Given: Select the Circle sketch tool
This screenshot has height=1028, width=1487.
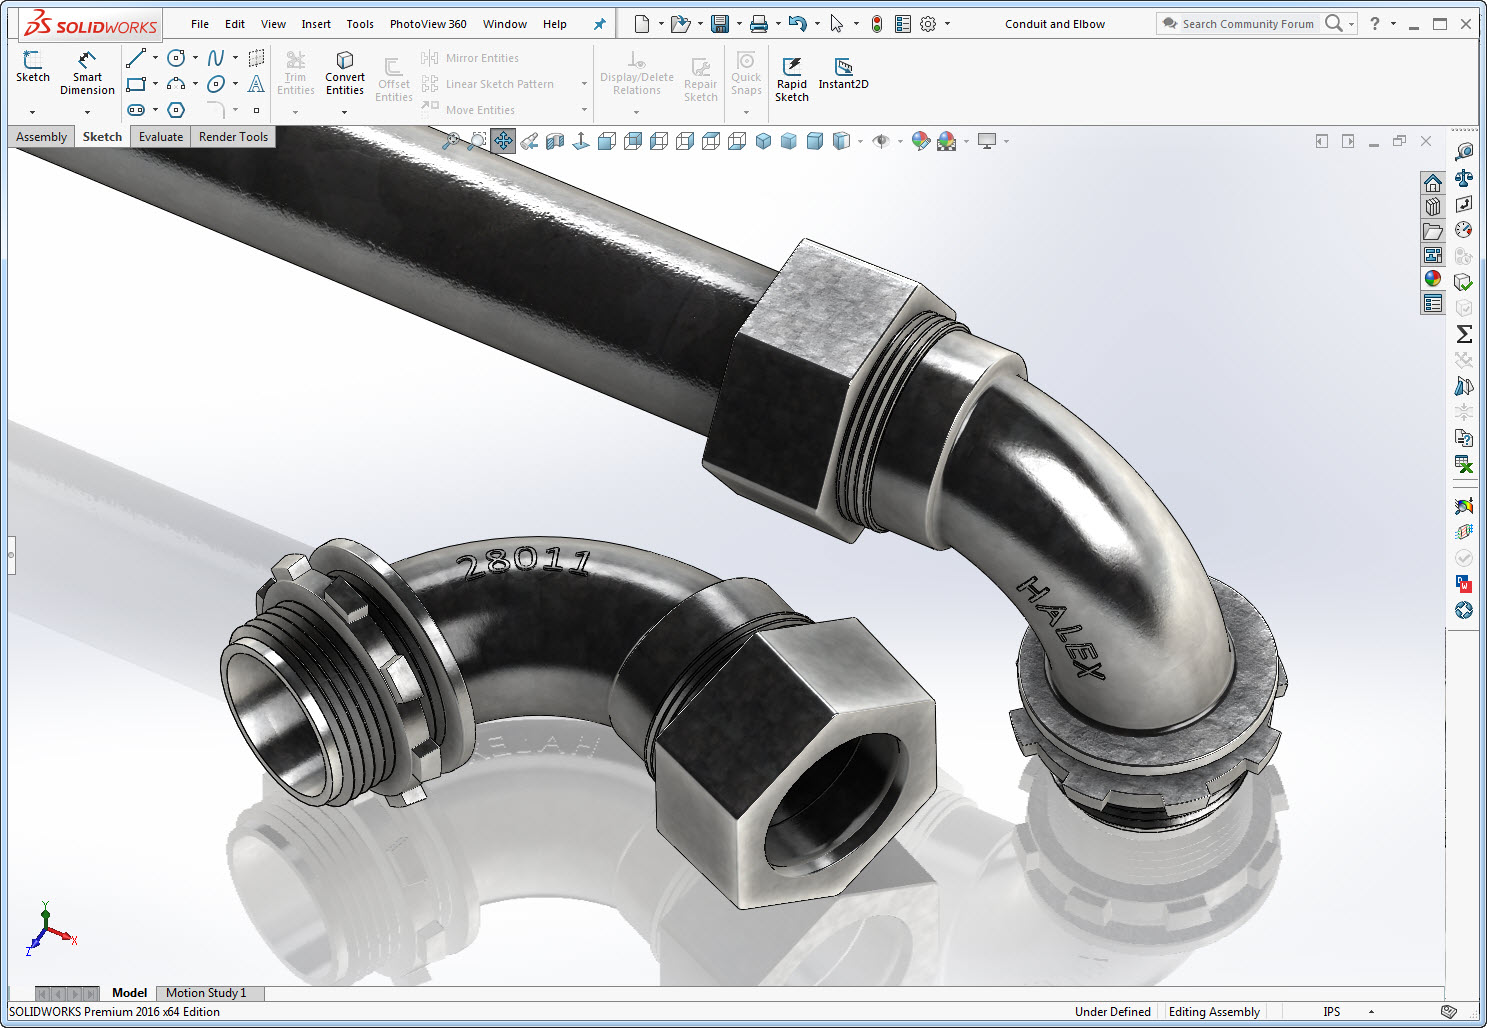Looking at the screenshot, I should (176, 58).
